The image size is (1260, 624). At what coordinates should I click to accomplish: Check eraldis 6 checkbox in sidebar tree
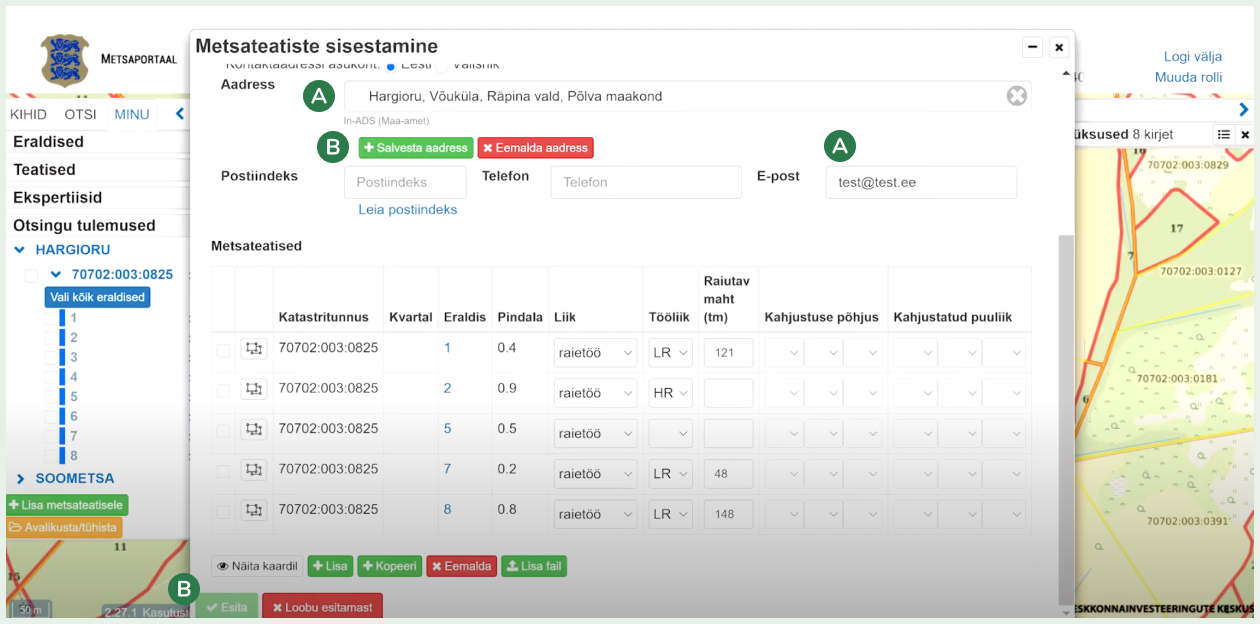tap(51, 417)
